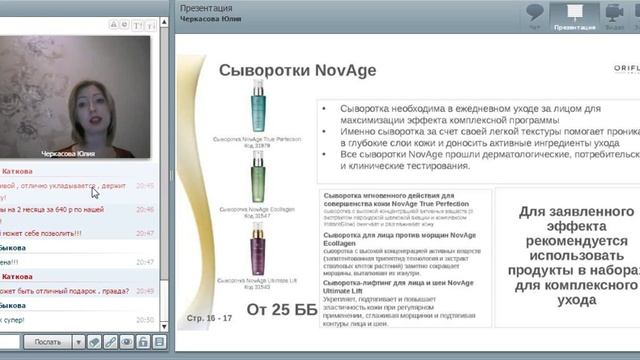Open the Видео tab with camera icon
Viewport: 640px width, 360px height.
(614, 16)
